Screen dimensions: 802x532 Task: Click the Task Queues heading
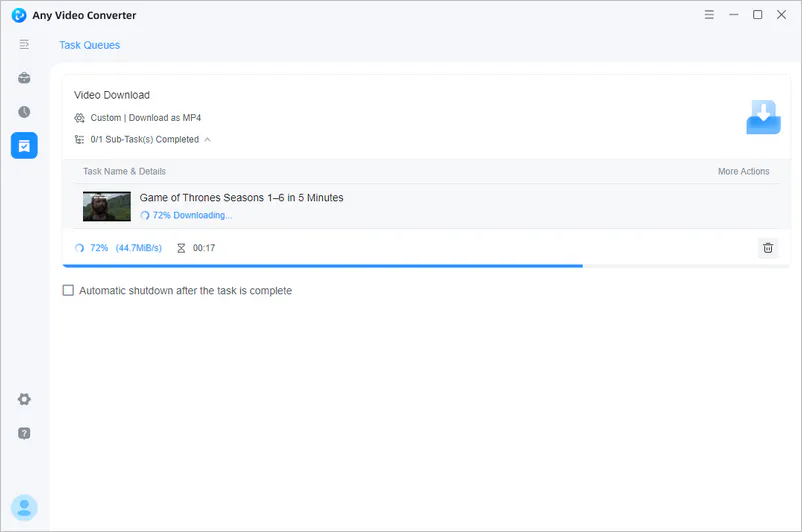click(x=90, y=45)
